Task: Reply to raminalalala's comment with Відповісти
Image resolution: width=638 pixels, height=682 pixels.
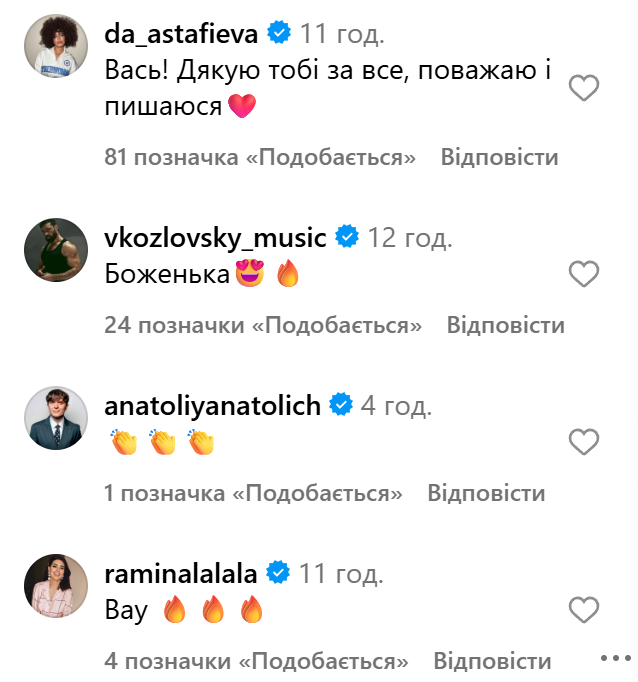Action: click(x=492, y=662)
